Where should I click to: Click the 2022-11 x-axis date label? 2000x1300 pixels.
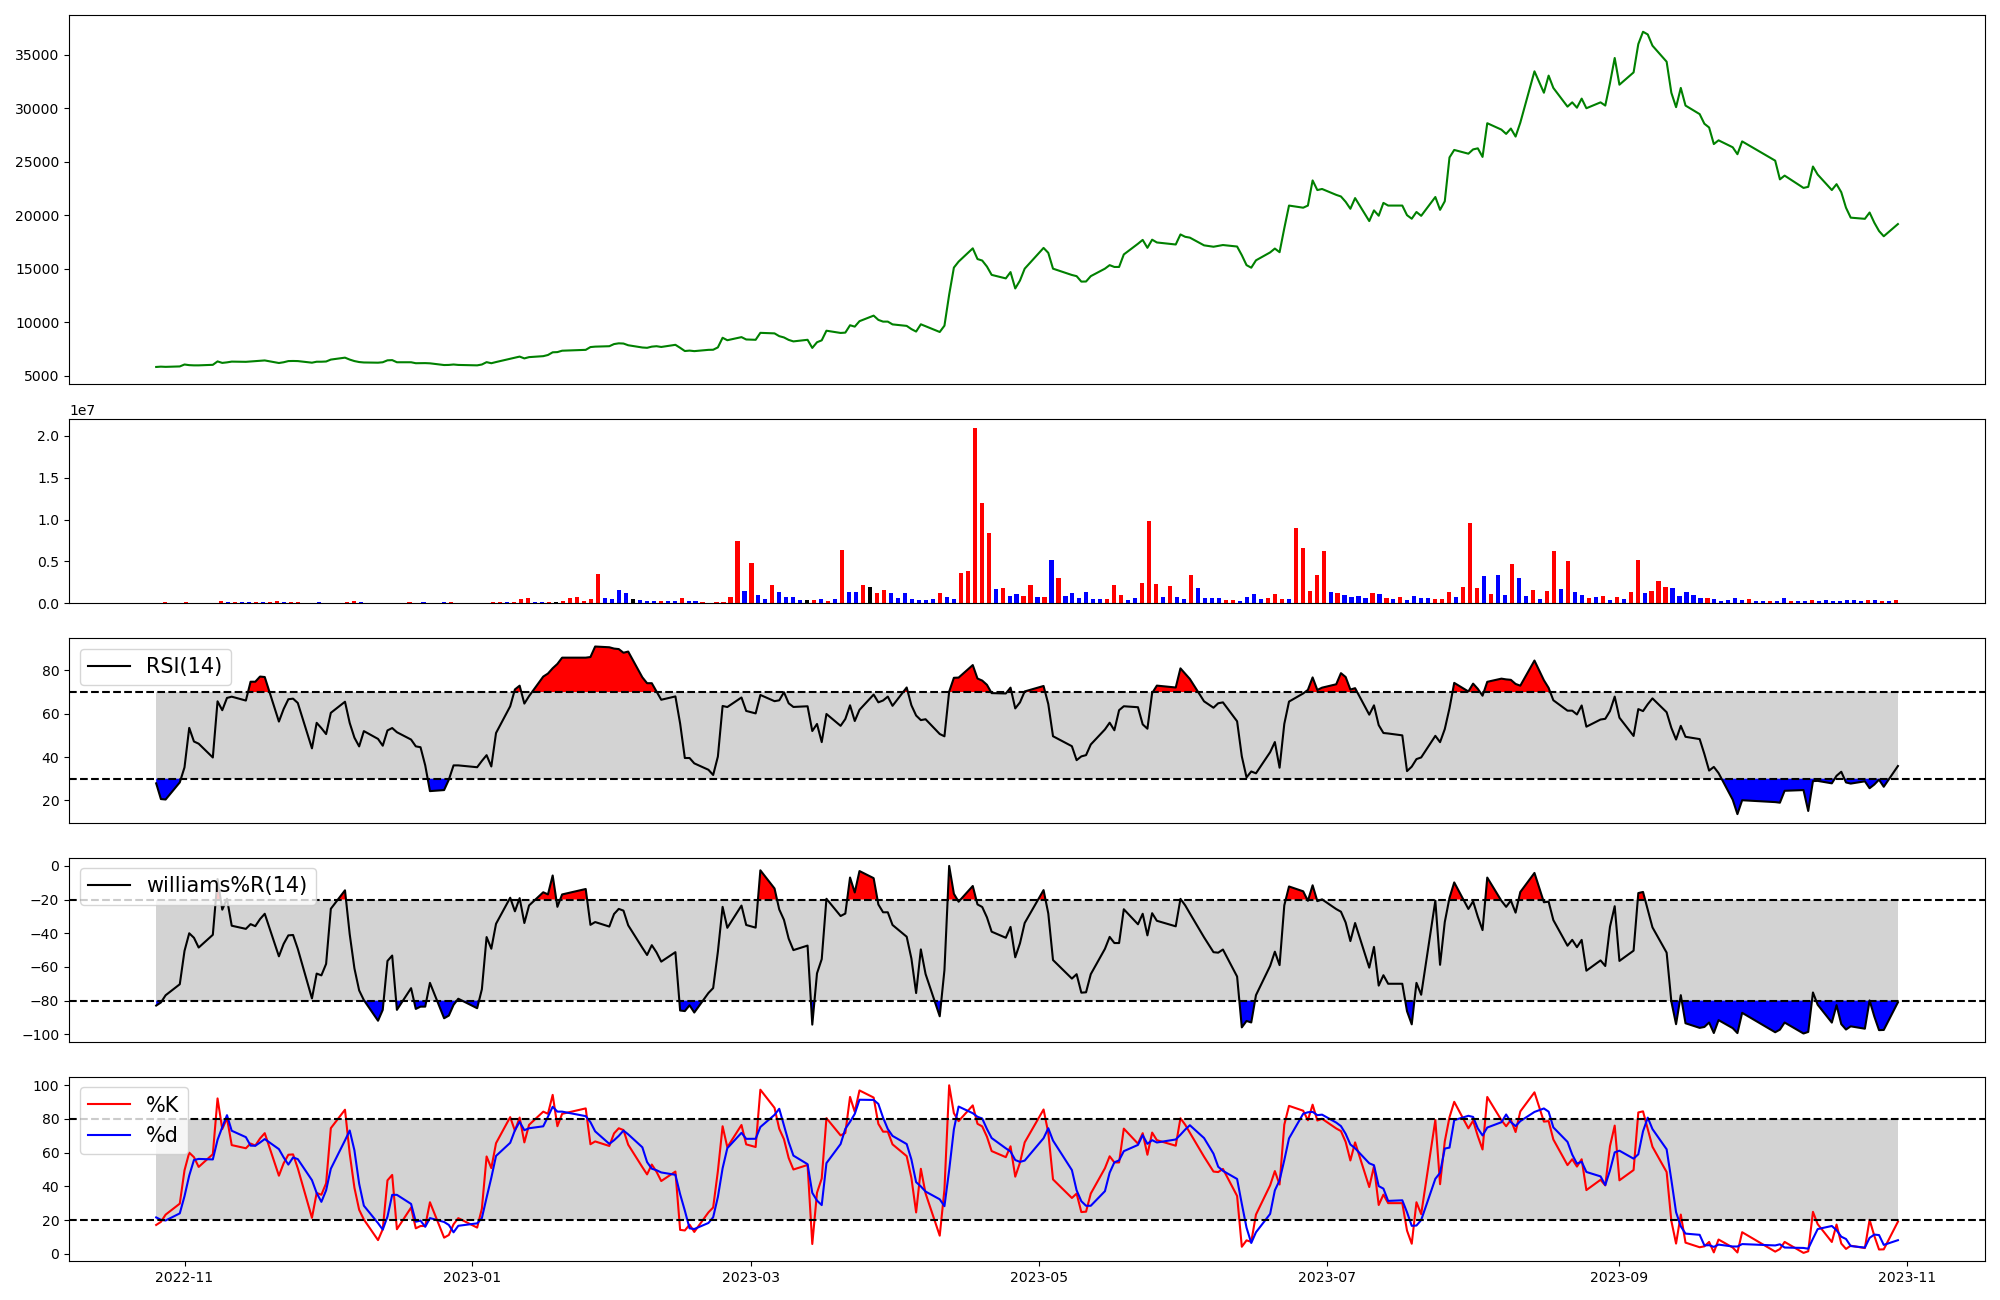click(185, 1277)
